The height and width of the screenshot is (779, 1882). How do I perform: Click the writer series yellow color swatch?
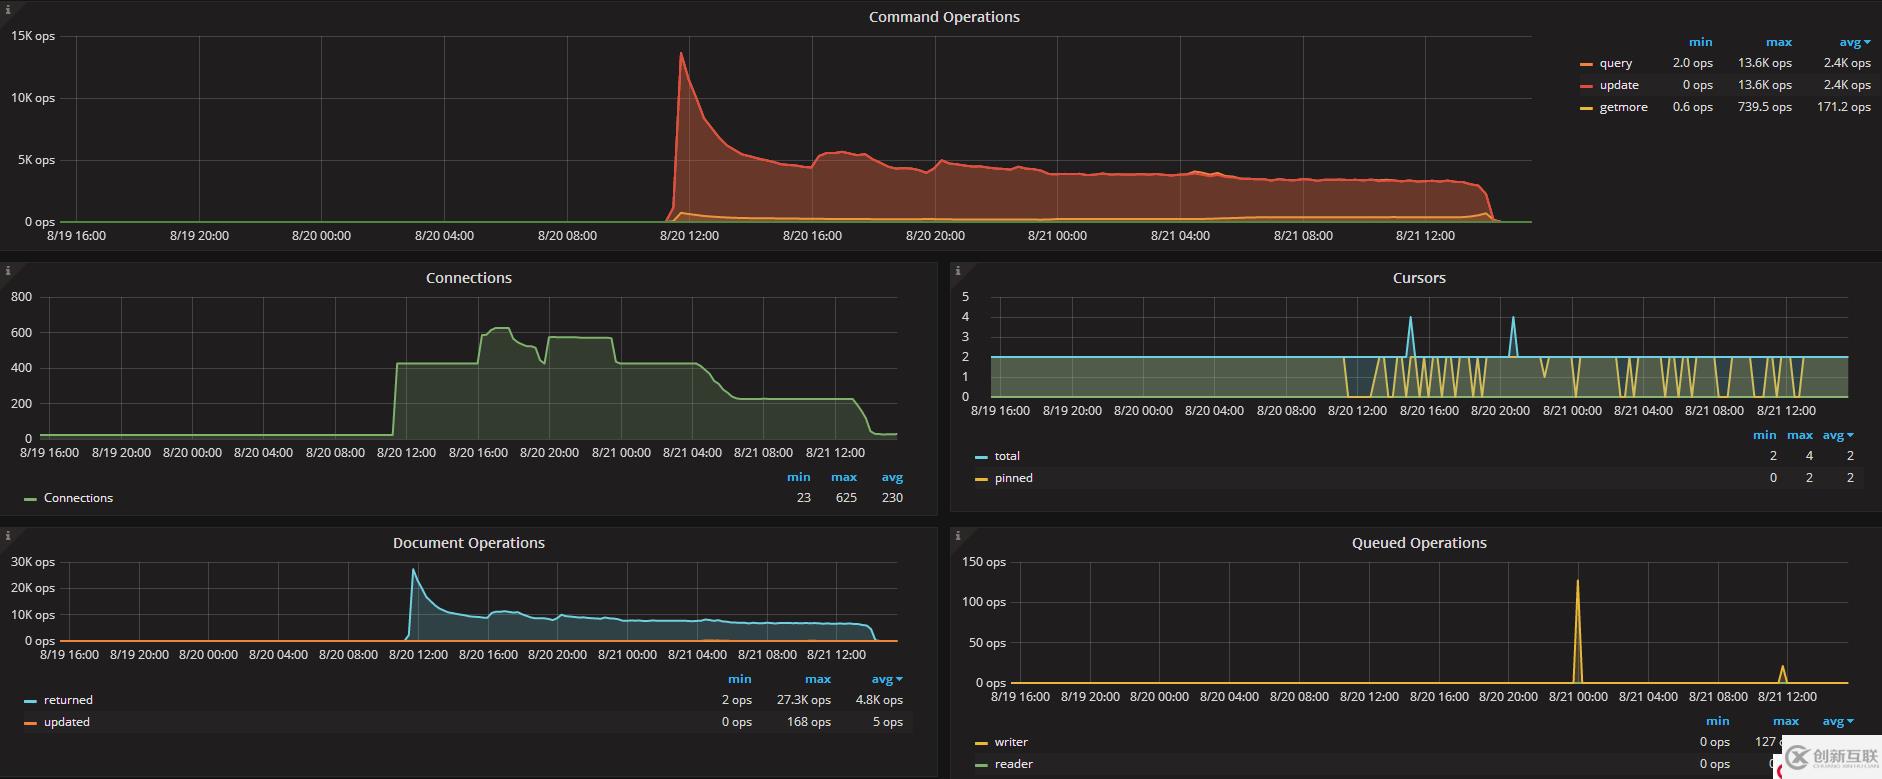pos(981,743)
